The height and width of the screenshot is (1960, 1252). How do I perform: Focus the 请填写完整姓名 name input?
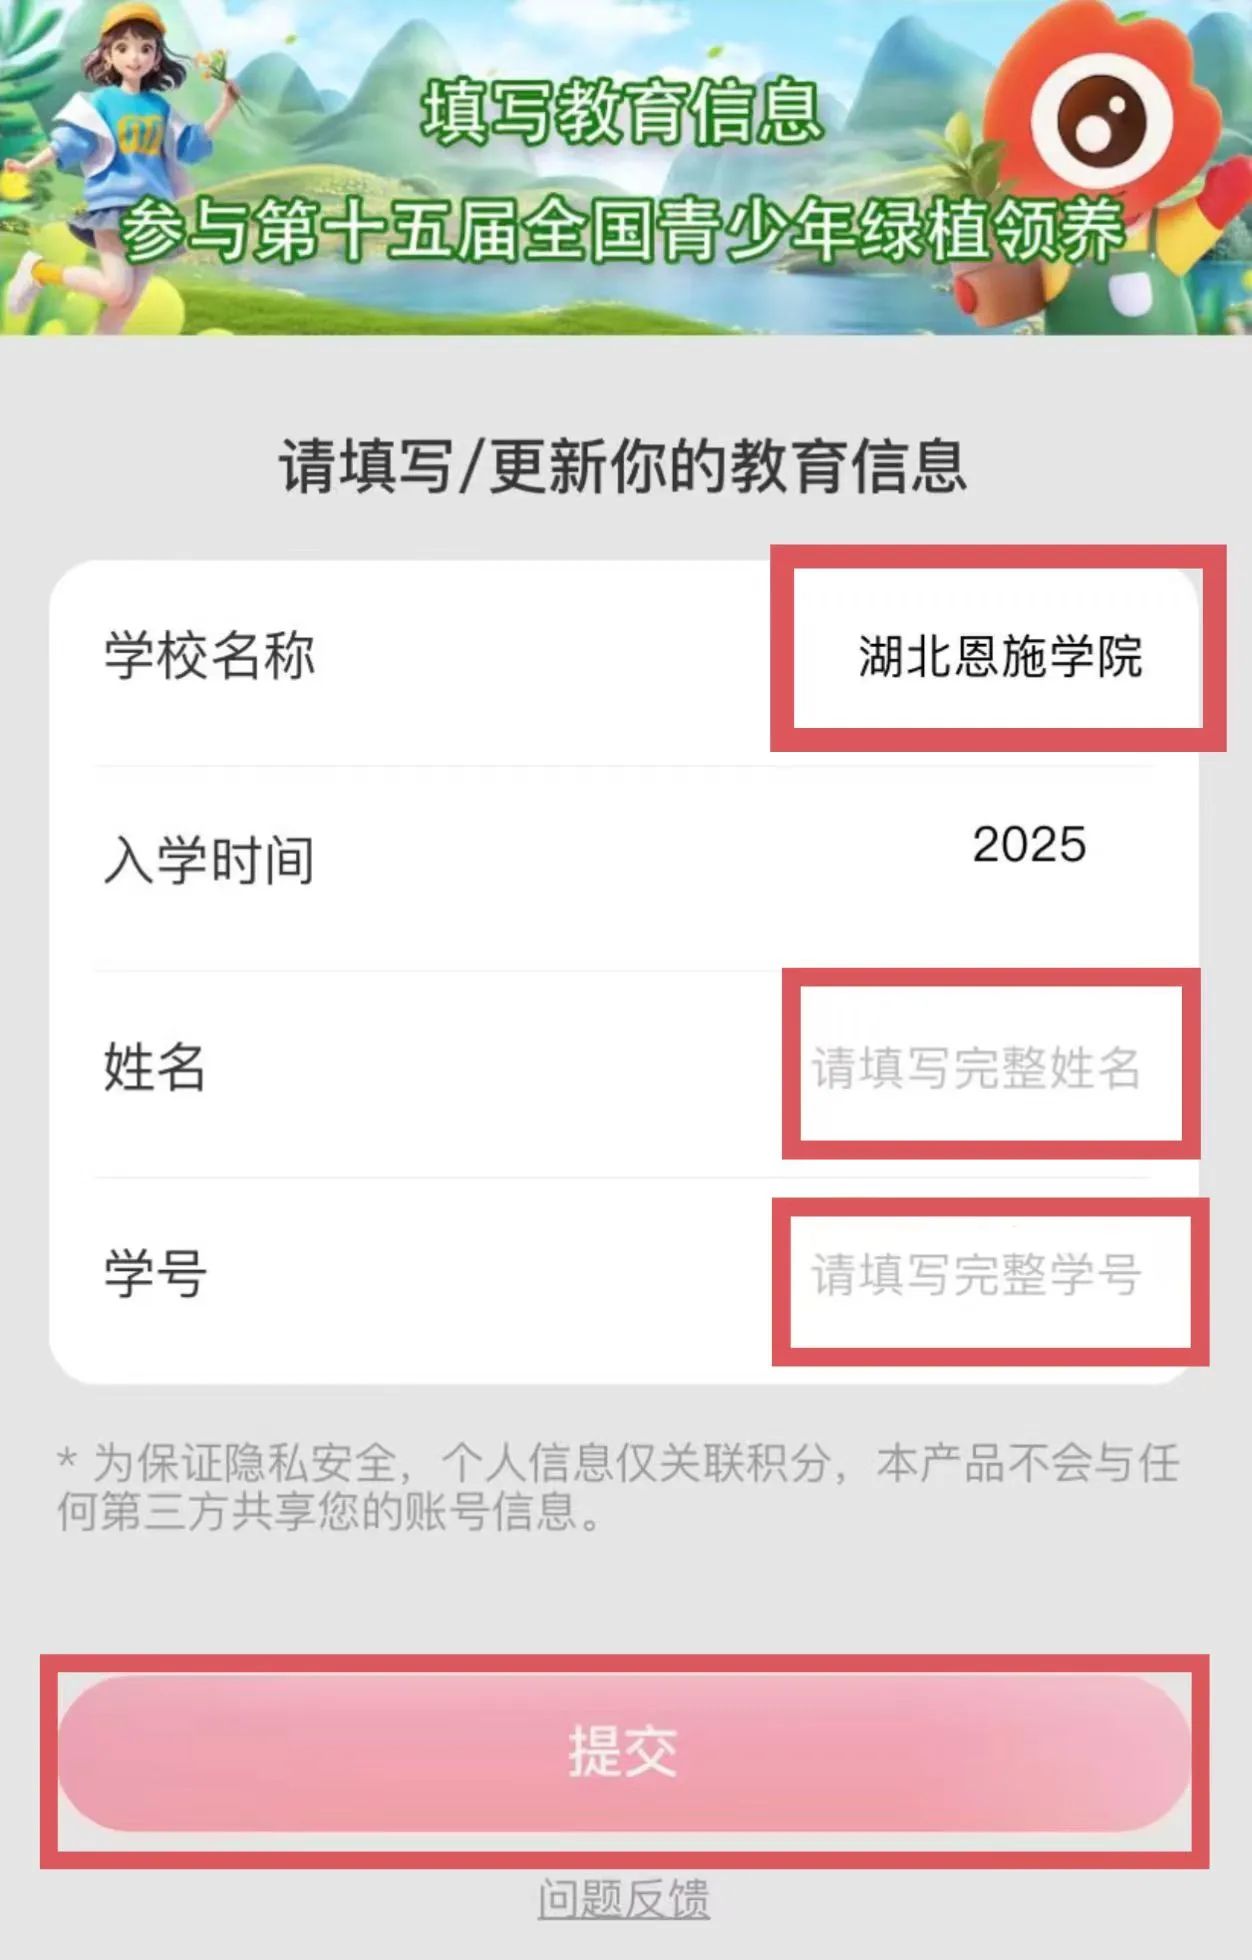click(976, 1067)
